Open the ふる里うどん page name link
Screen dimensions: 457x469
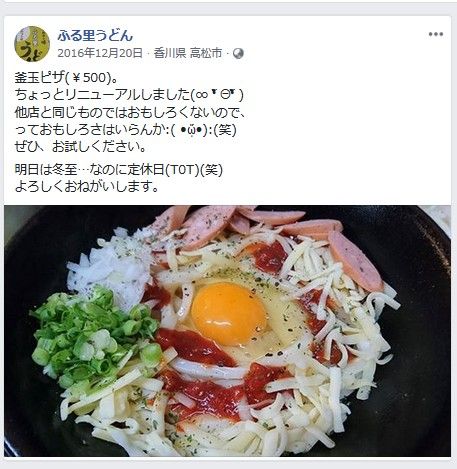point(95,35)
